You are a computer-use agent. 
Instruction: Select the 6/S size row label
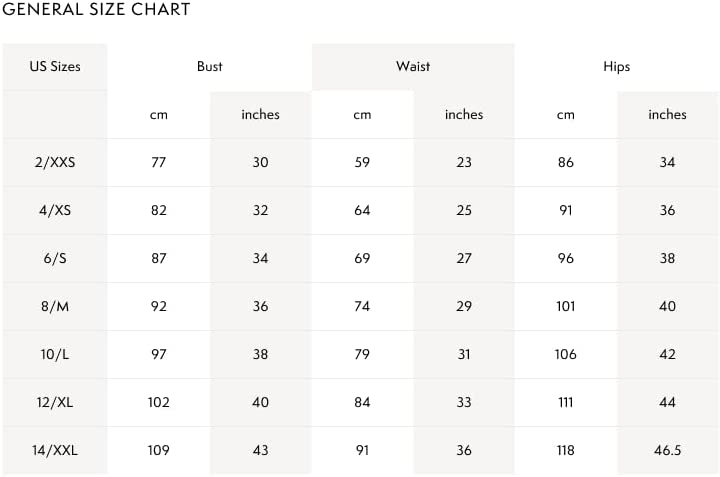tap(55, 258)
